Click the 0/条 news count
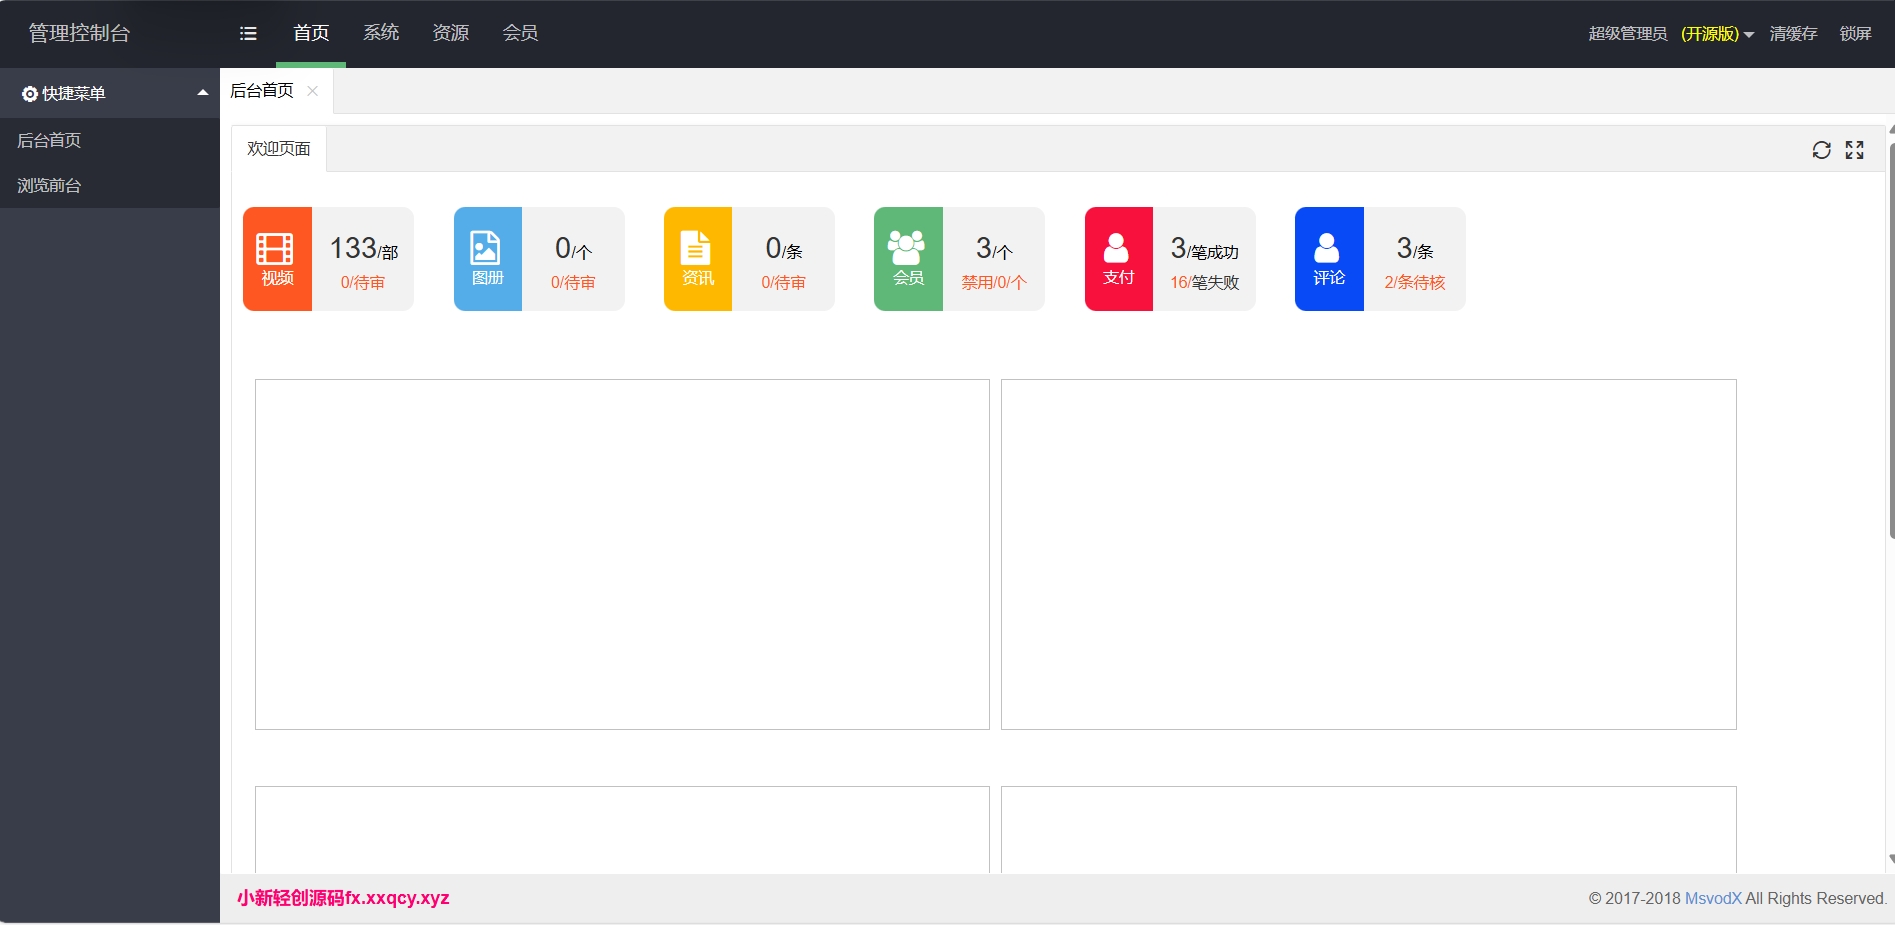Image resolution: width=1895 pixels, height=925 pixels. [x=784, y=248]
